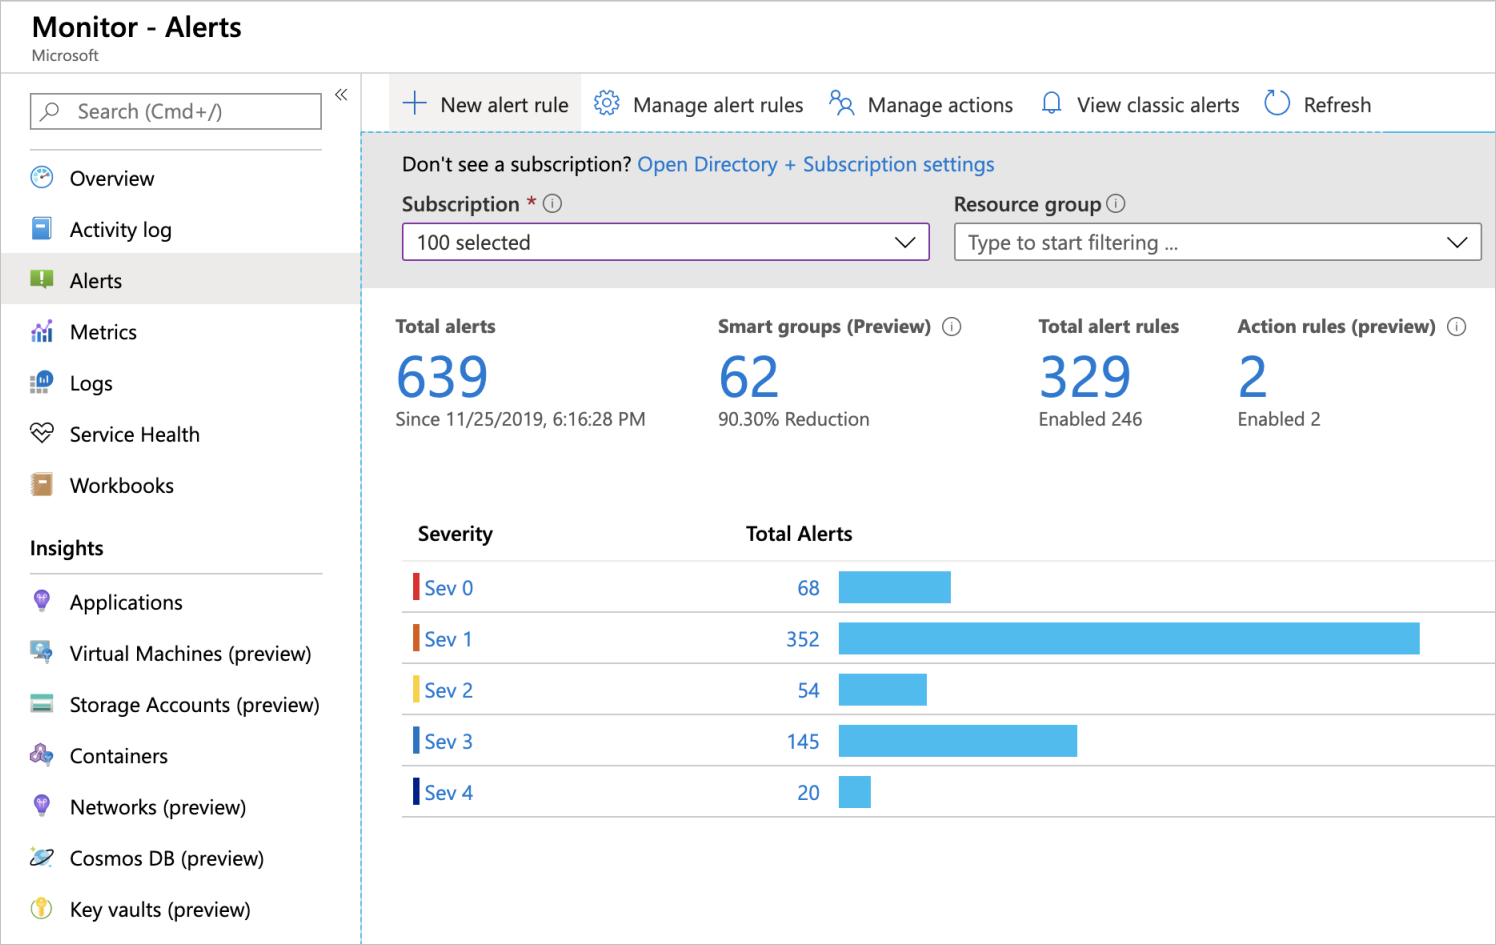Open Directory + Subscription settings link
Image resolution: width=1496 pixels, height=945 pixels.
(816, 164)
